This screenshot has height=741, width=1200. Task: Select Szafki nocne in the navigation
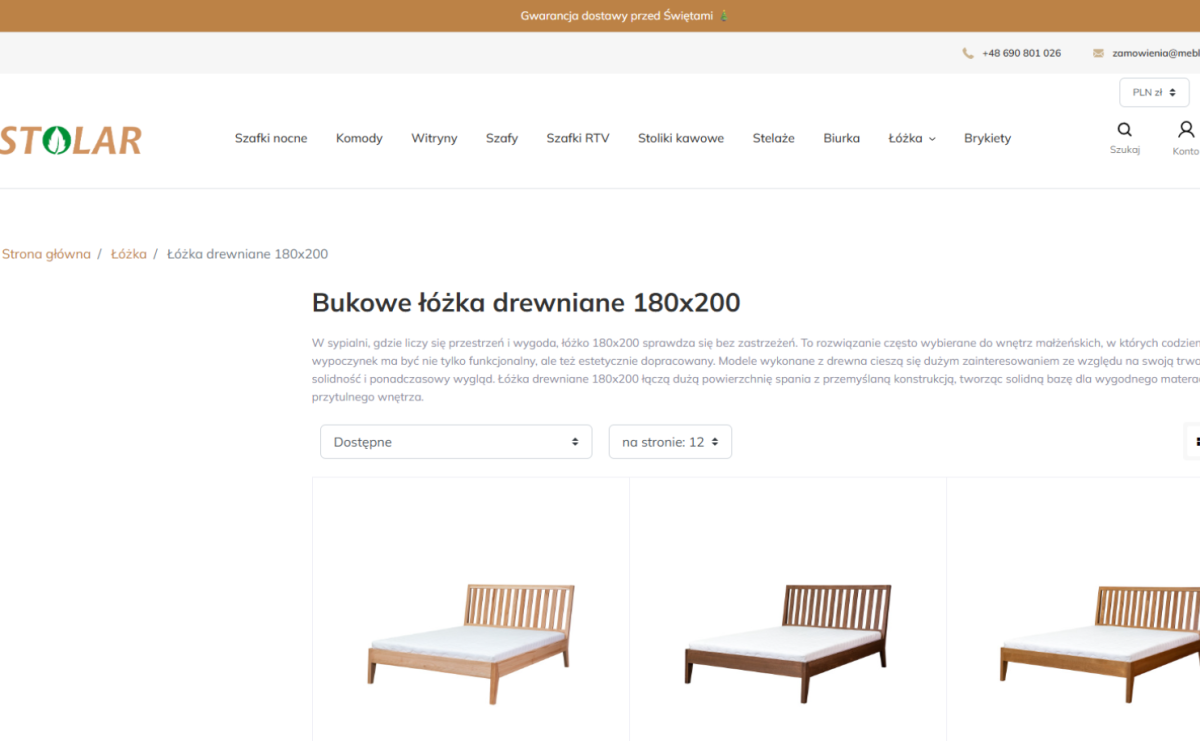[x=271, y=138]
